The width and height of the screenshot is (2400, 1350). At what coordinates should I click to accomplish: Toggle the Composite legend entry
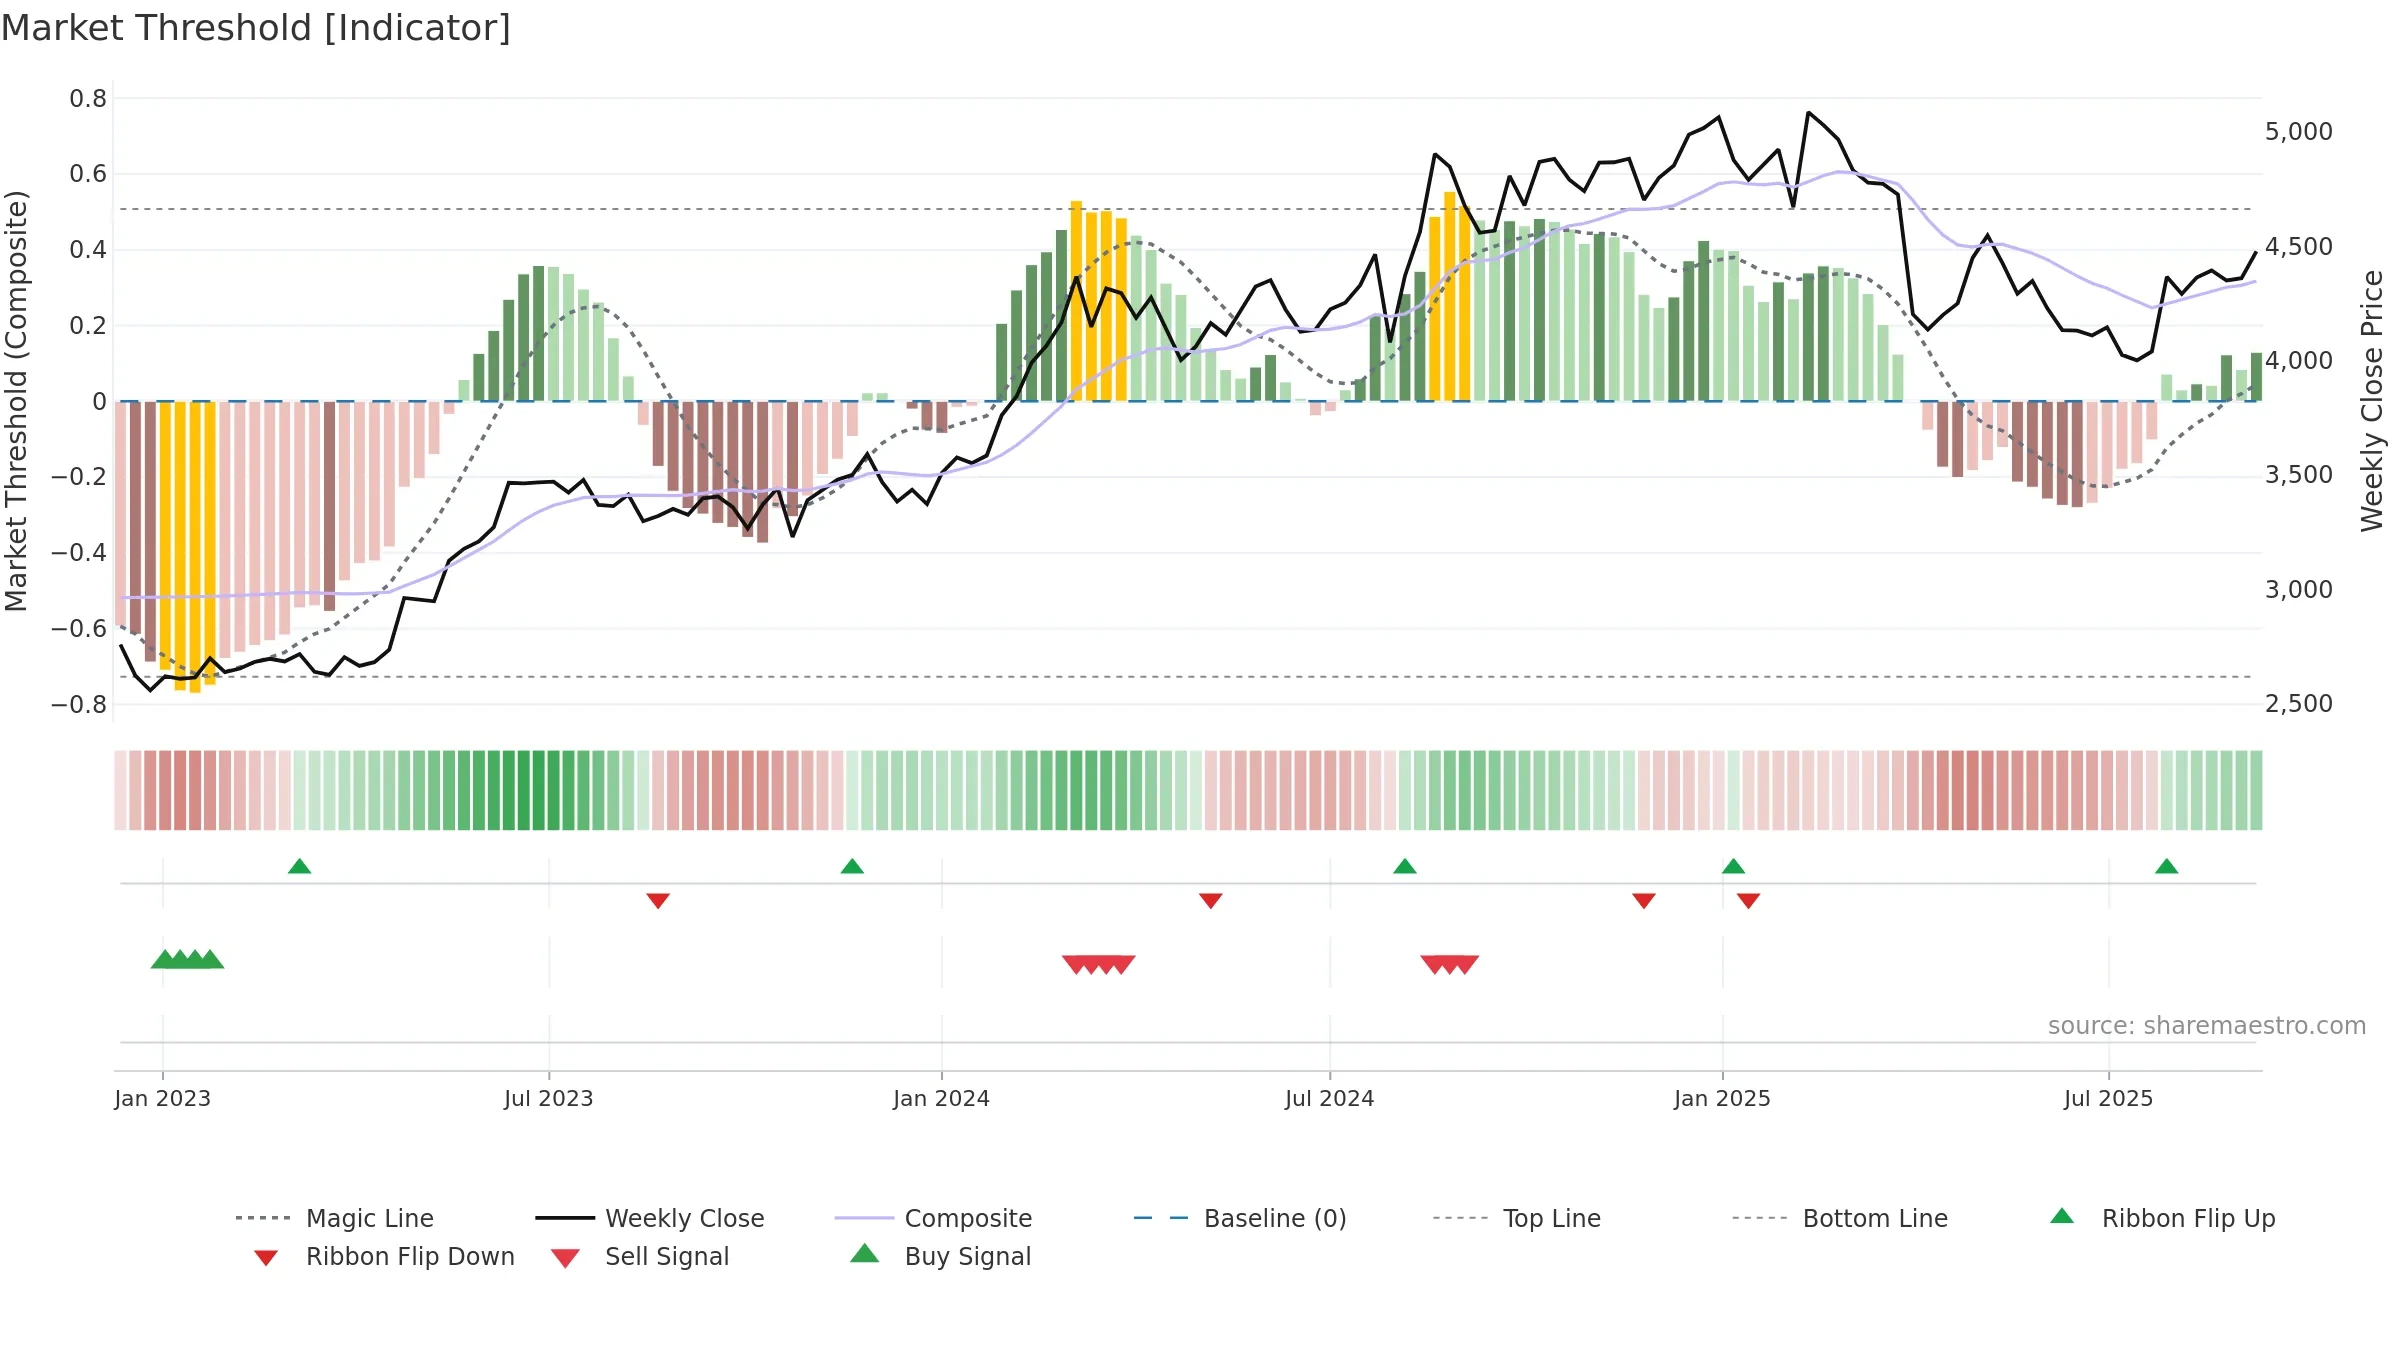click(933, 1218)
